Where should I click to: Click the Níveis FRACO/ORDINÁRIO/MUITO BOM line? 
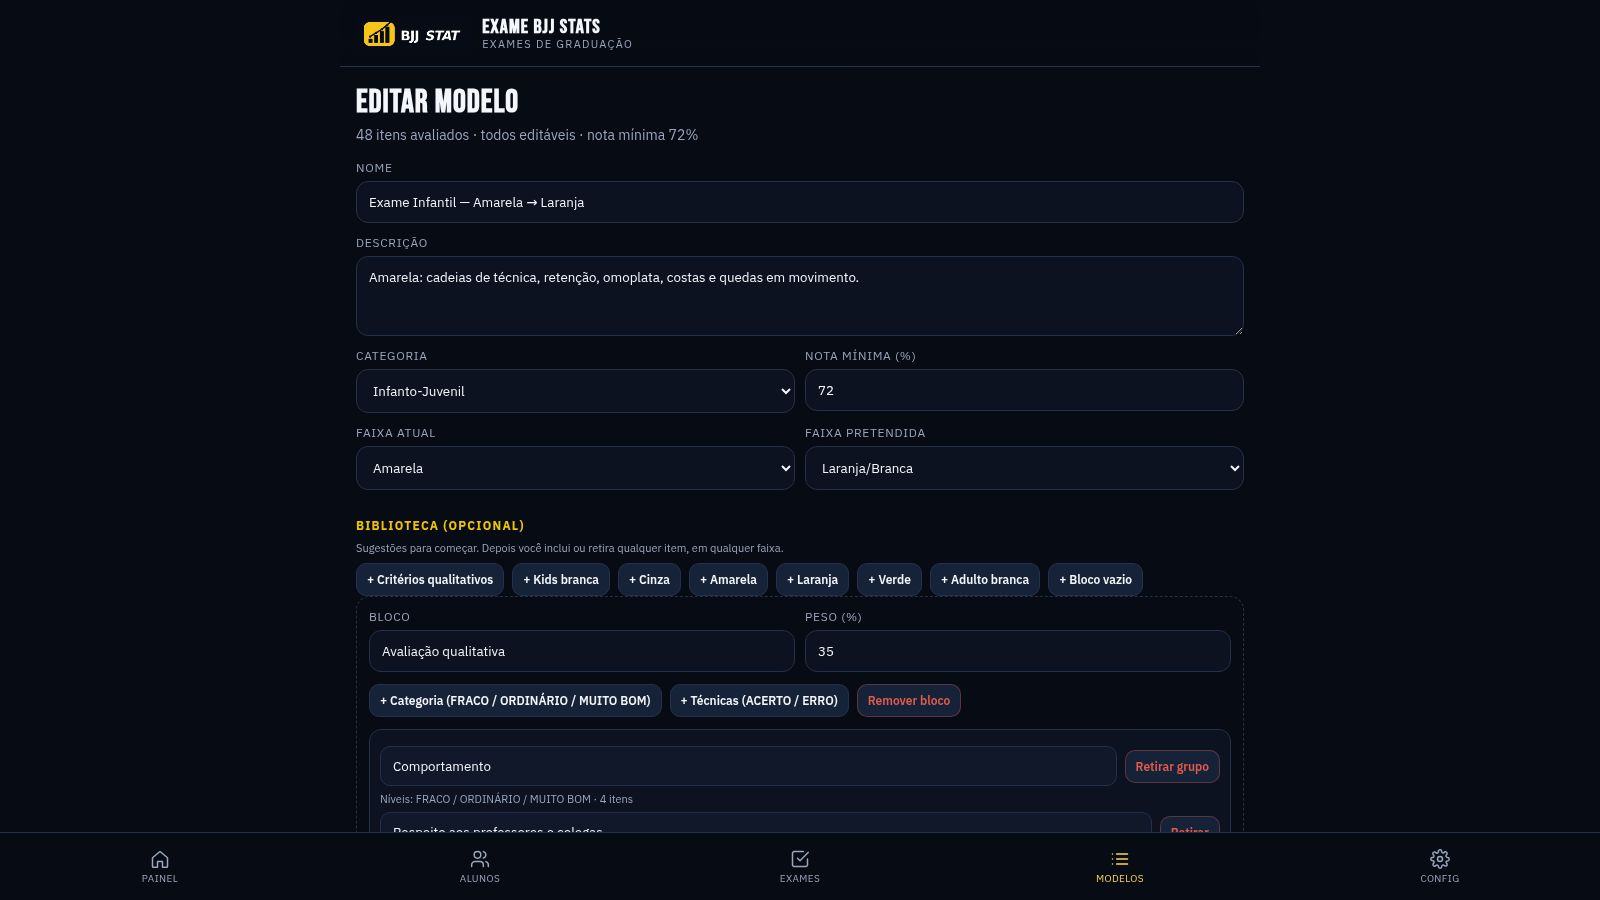[506, 799]
